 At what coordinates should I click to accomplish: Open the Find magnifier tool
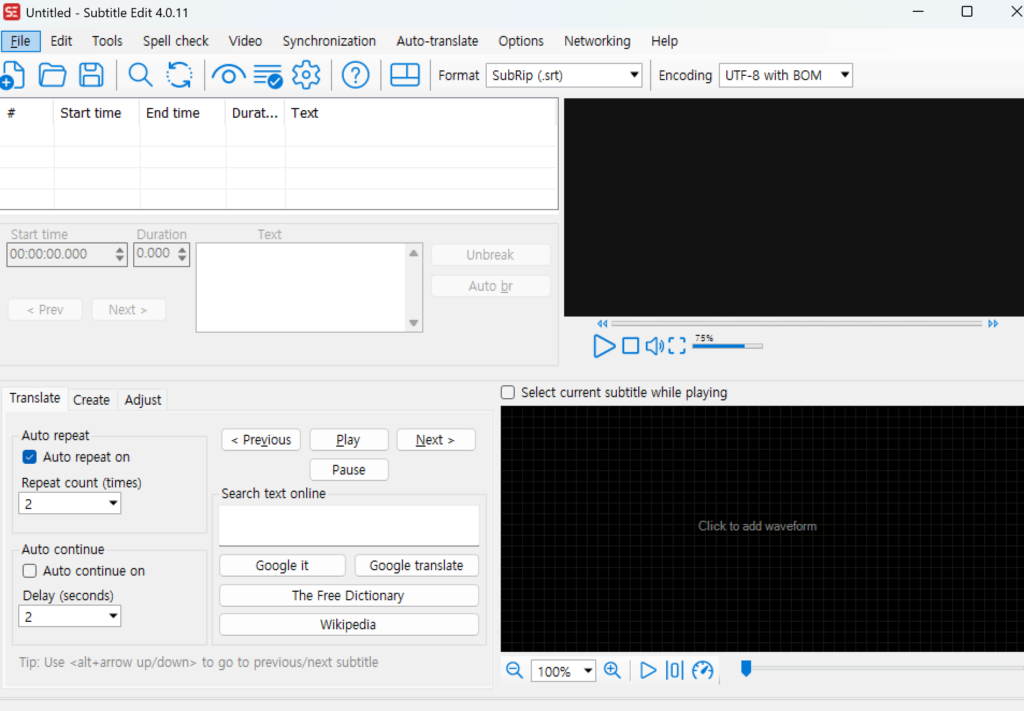tap(140, 75)
